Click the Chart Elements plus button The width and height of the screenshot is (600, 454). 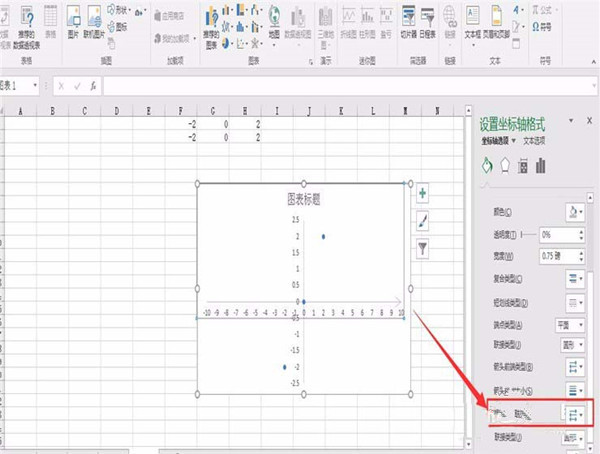[x=423, y=193]
